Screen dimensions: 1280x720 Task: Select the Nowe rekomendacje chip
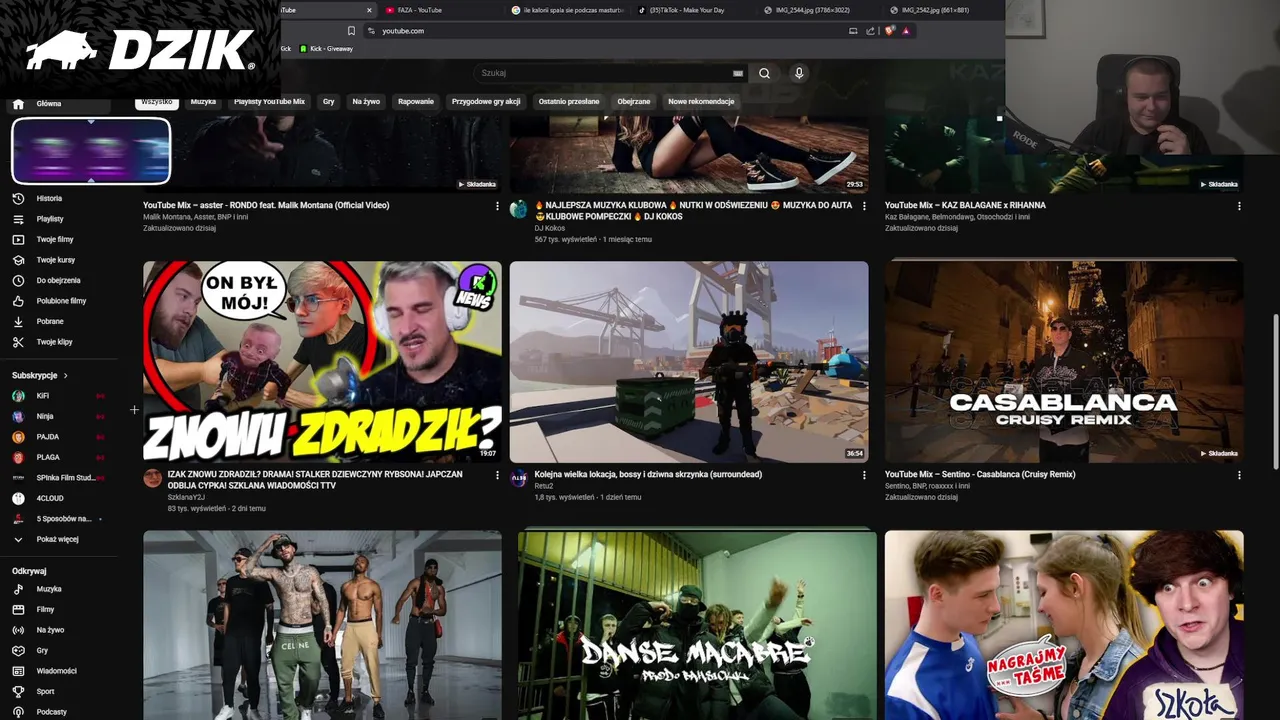click(701, 102)
